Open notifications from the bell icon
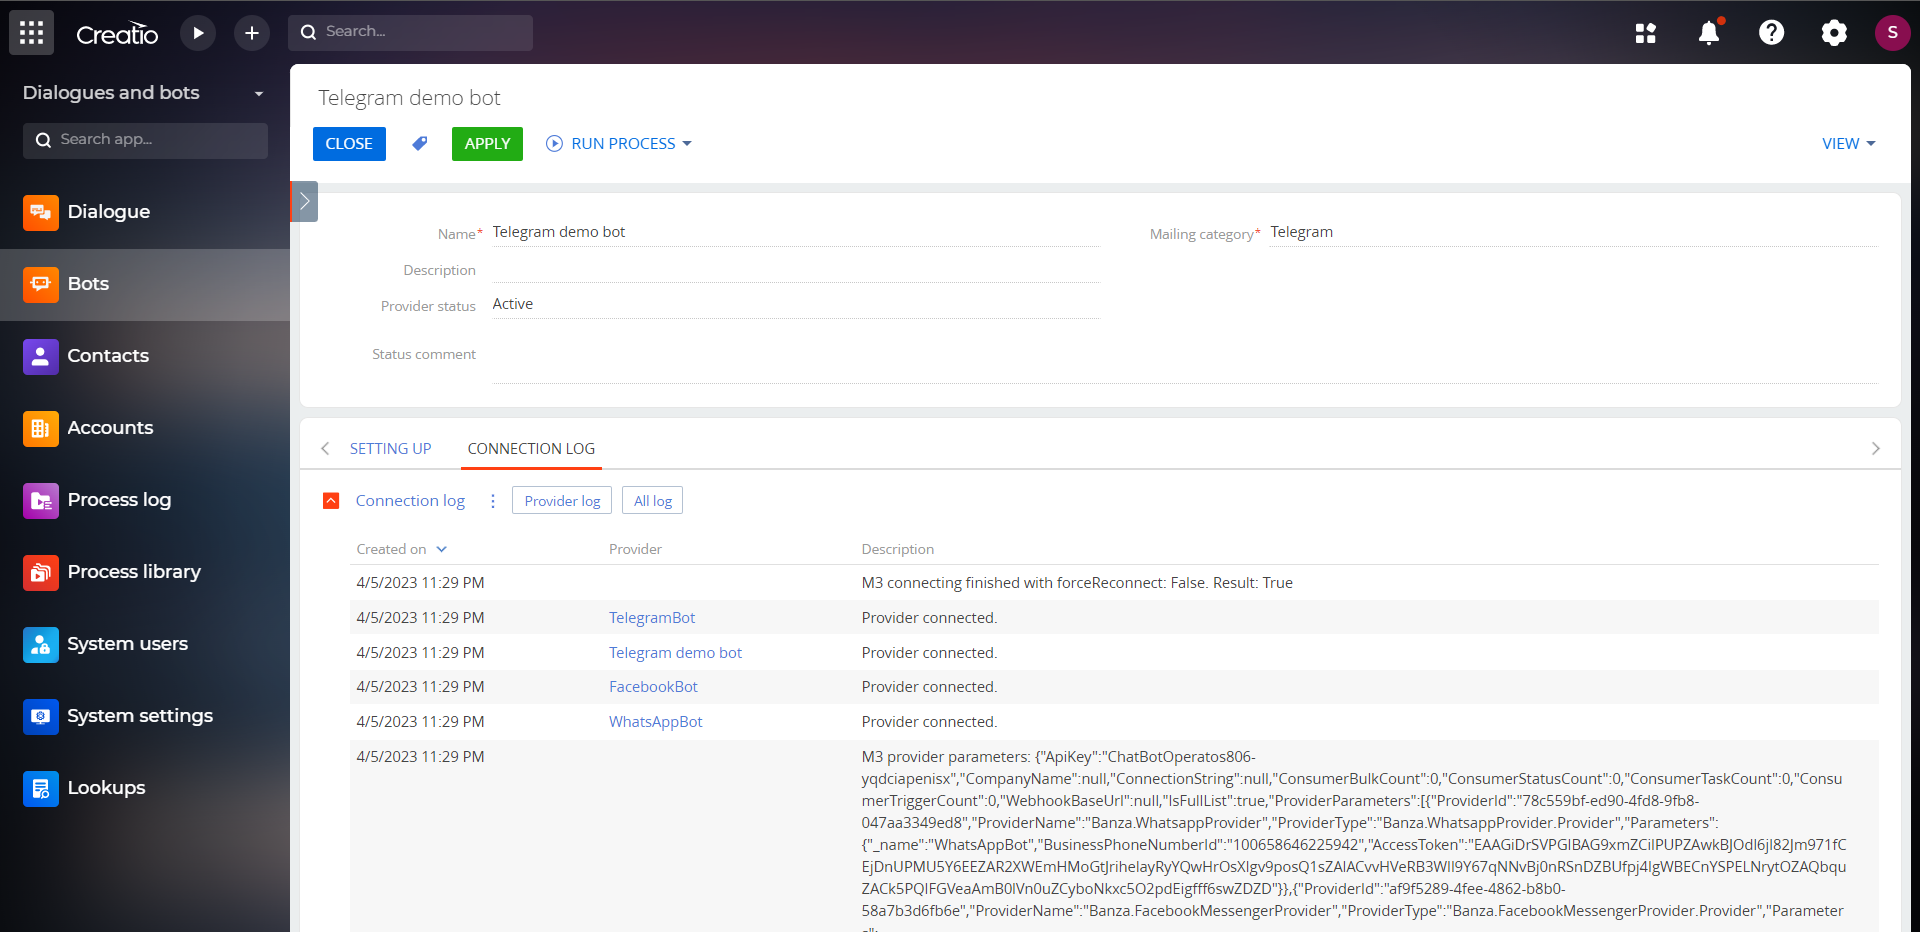Screen dimensions: 1920x932 tap(1708, 32)
